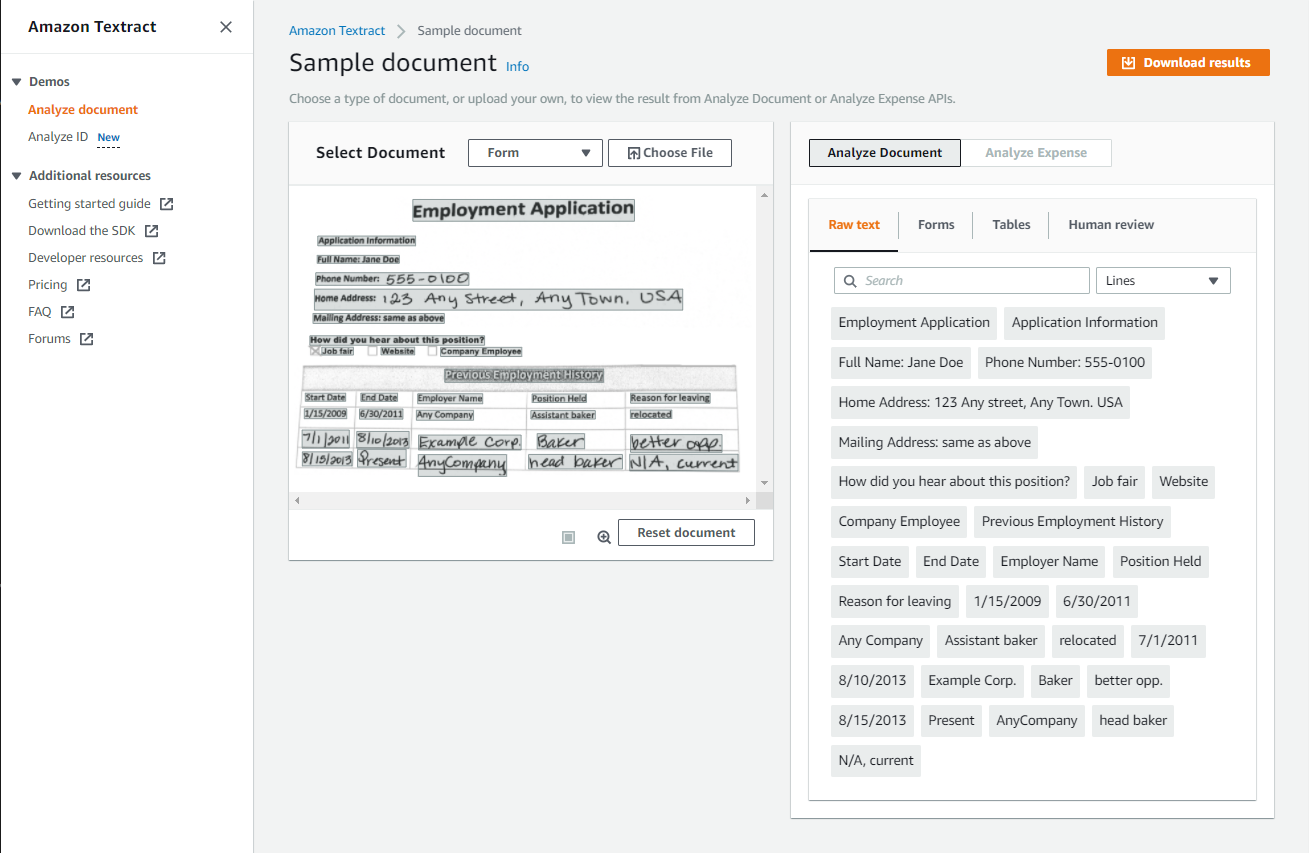The image size is (1309, 853).
Task: Click external link icon beside Developer resources
Action: pos(159,258)
